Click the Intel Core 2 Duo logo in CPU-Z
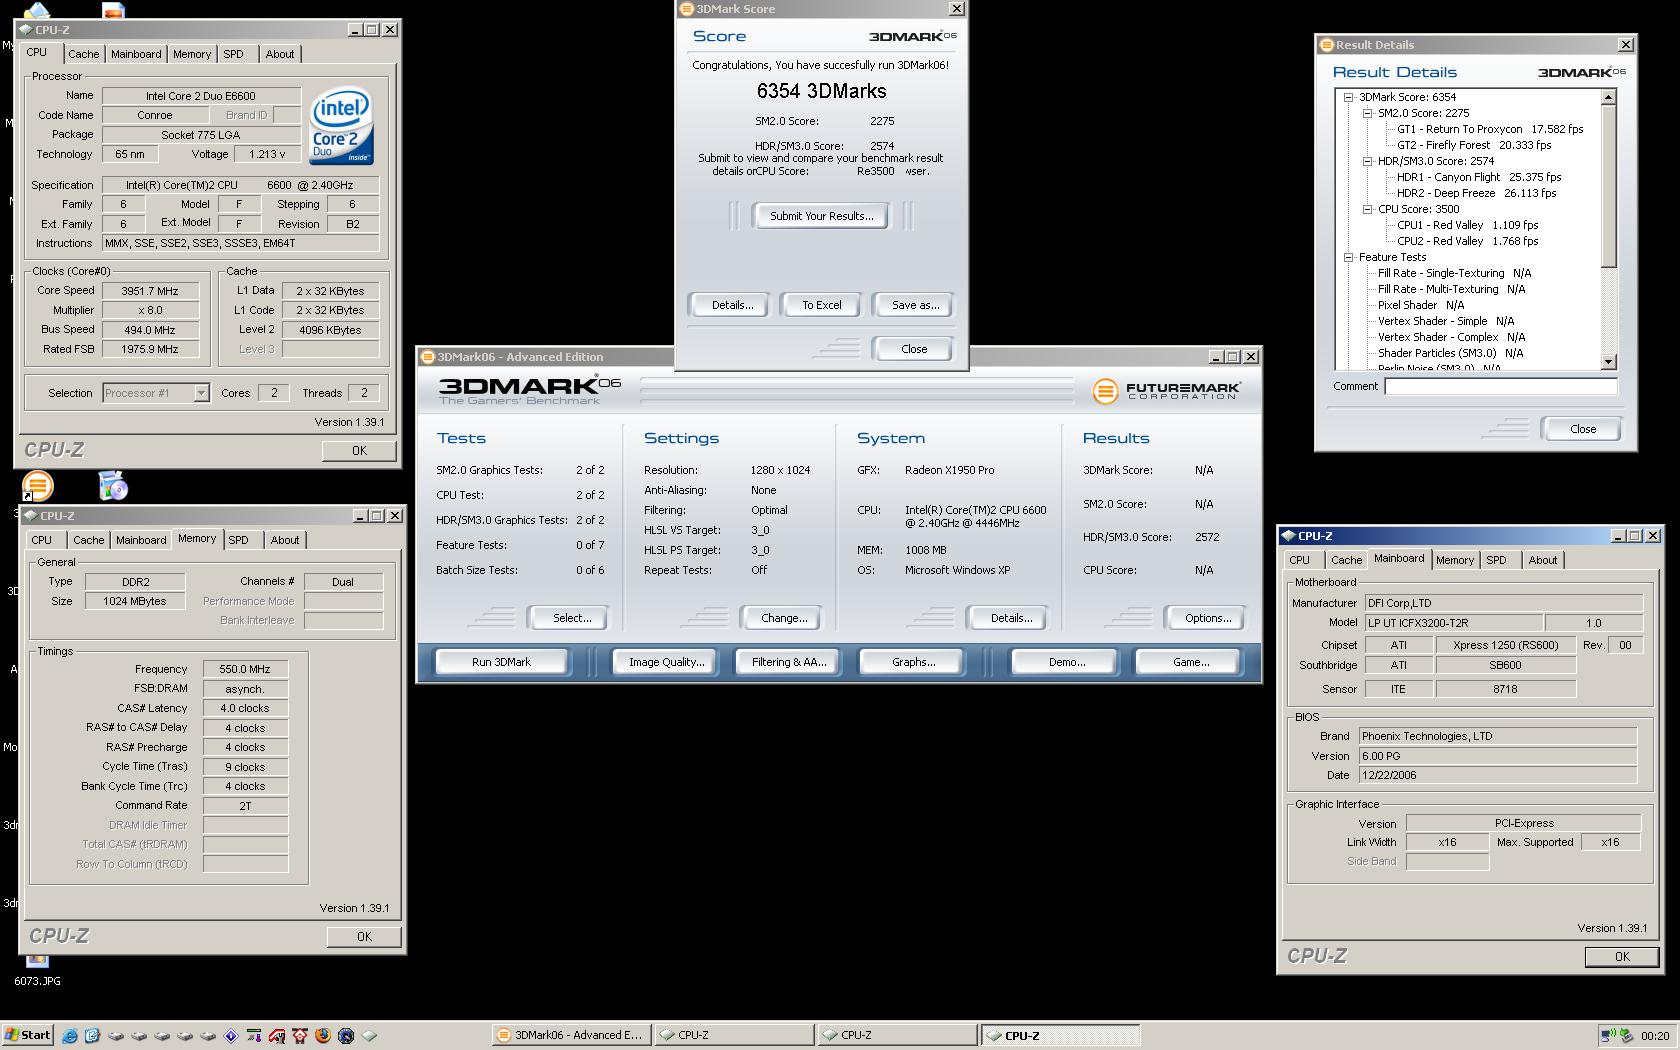Image resolution: width=1680 pixels, height=1050 pixels. point(341,125)
